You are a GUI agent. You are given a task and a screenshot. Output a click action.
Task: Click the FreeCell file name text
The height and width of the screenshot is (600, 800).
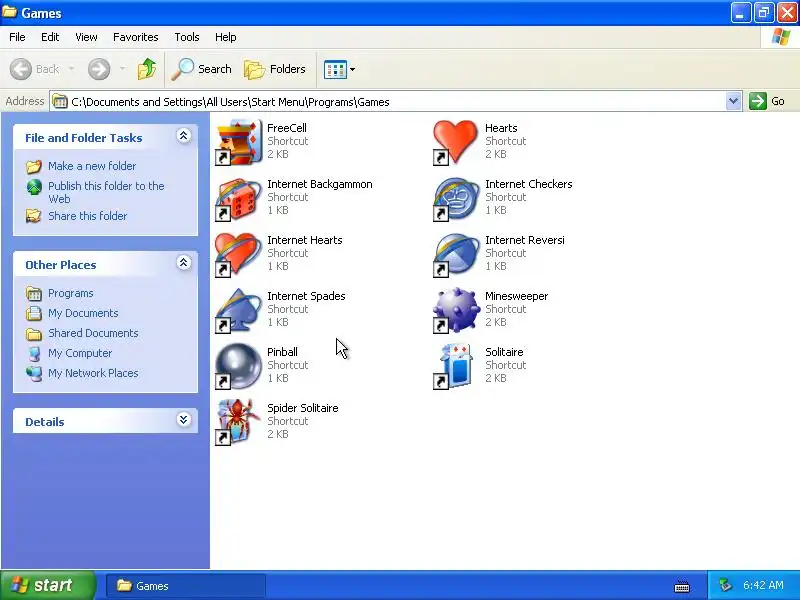pos(287,128)
